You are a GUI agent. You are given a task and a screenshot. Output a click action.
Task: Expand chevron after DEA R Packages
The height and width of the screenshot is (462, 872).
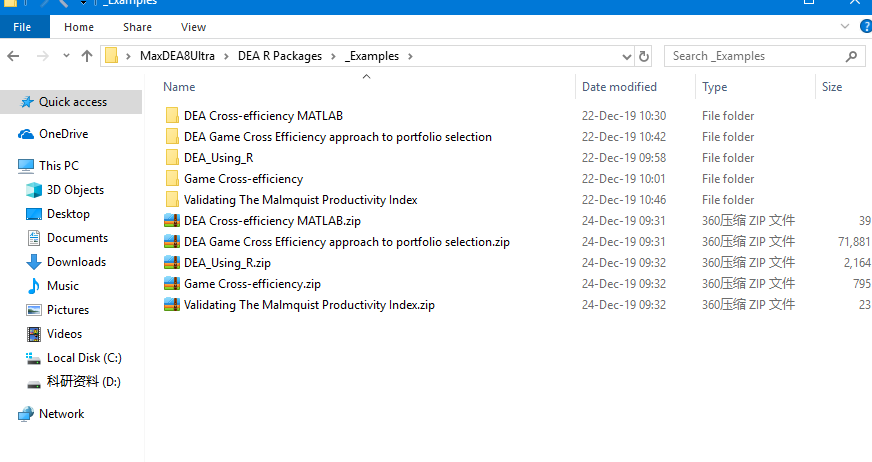333,56
